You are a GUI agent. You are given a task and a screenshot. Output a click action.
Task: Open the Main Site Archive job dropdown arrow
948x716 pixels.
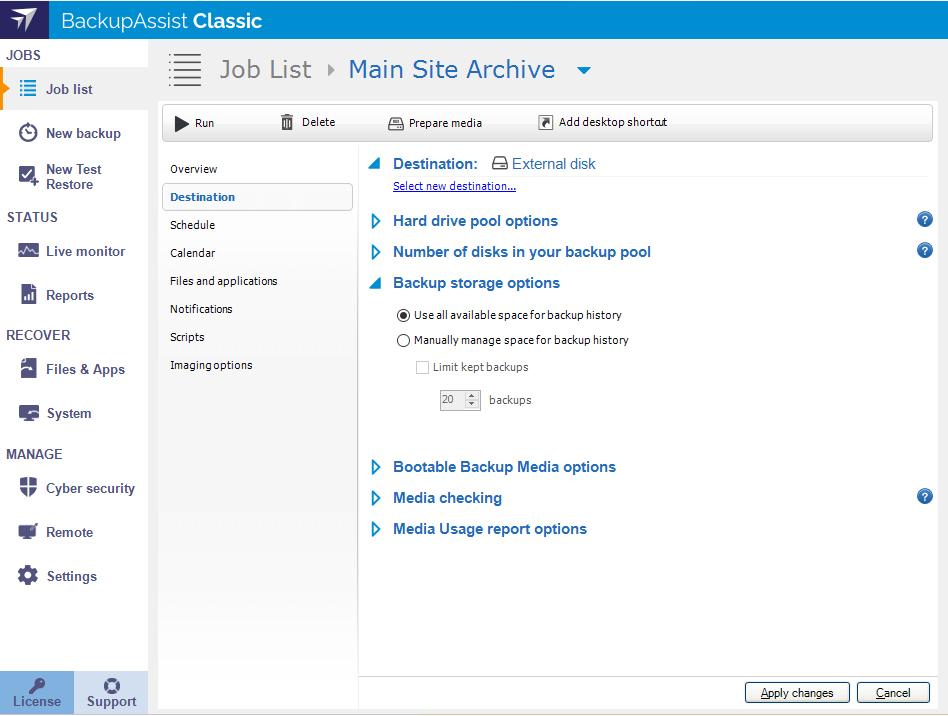(x=584, y=70)
